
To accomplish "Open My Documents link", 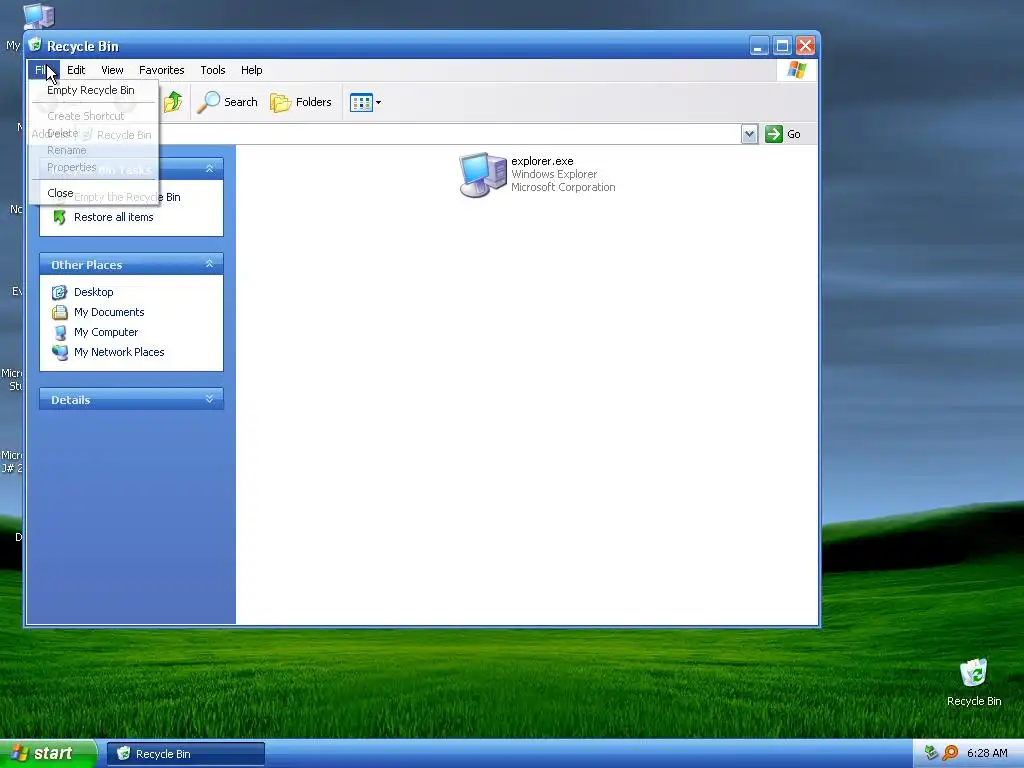I will point(109,312).
